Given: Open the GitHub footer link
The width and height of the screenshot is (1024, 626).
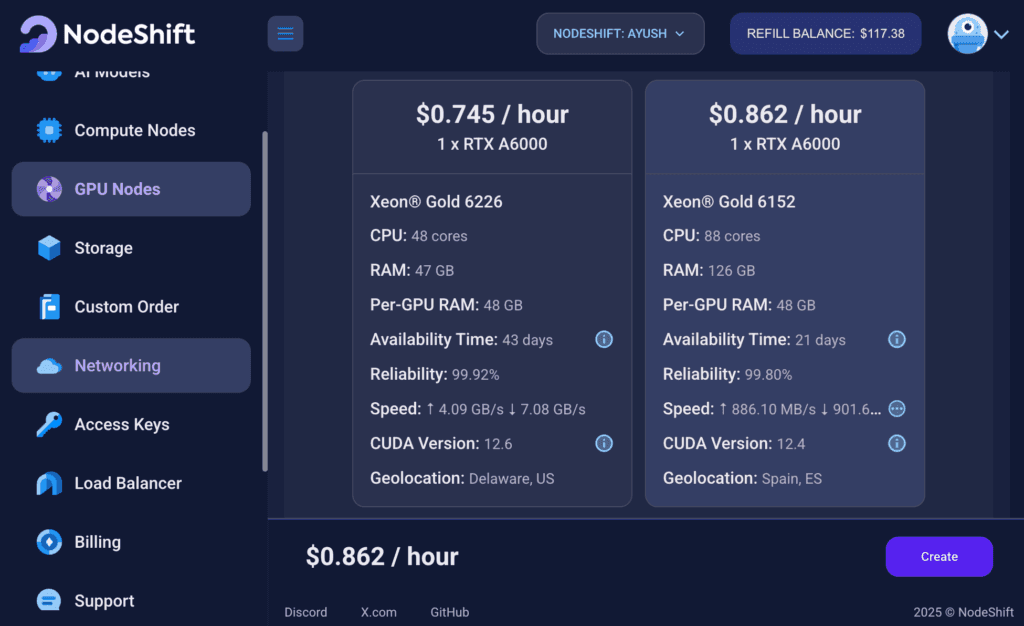Looking at the screenshot, I should [449, 612].
